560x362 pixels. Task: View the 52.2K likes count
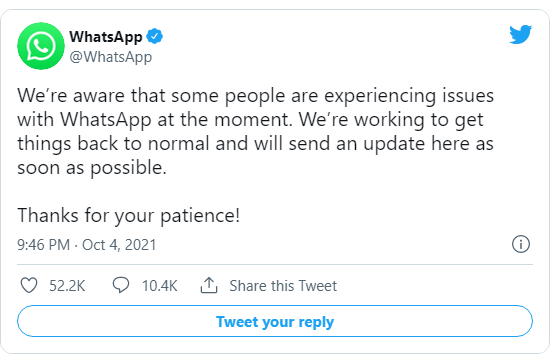tap(67, 286)
